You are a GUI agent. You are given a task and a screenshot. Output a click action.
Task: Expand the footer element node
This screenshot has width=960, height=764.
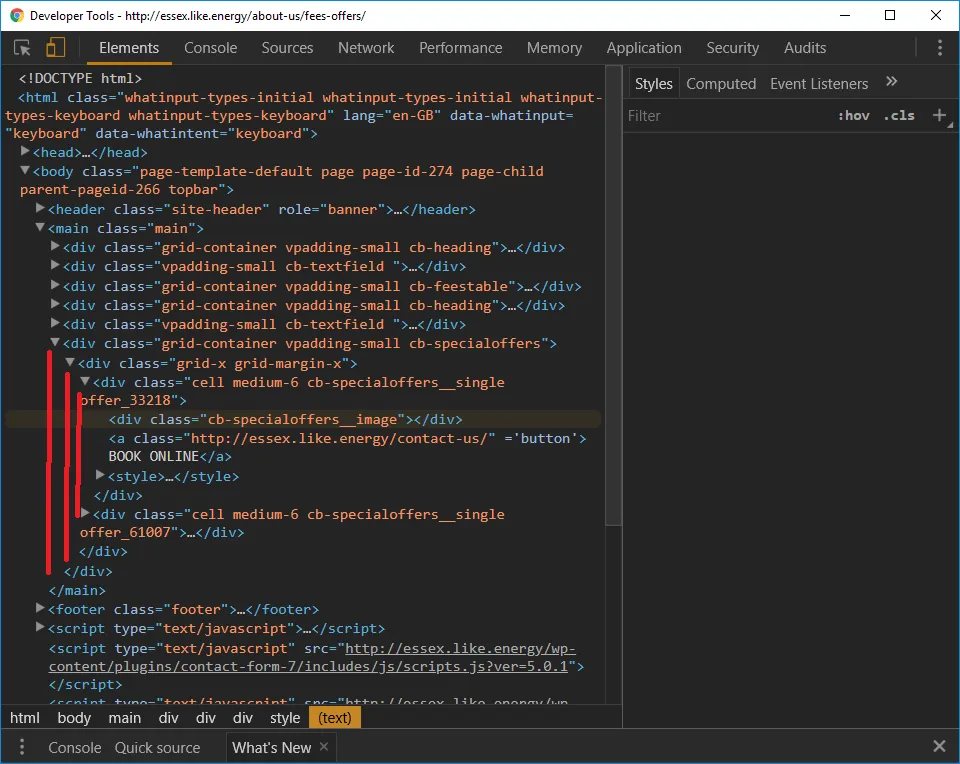coord(41,609)
